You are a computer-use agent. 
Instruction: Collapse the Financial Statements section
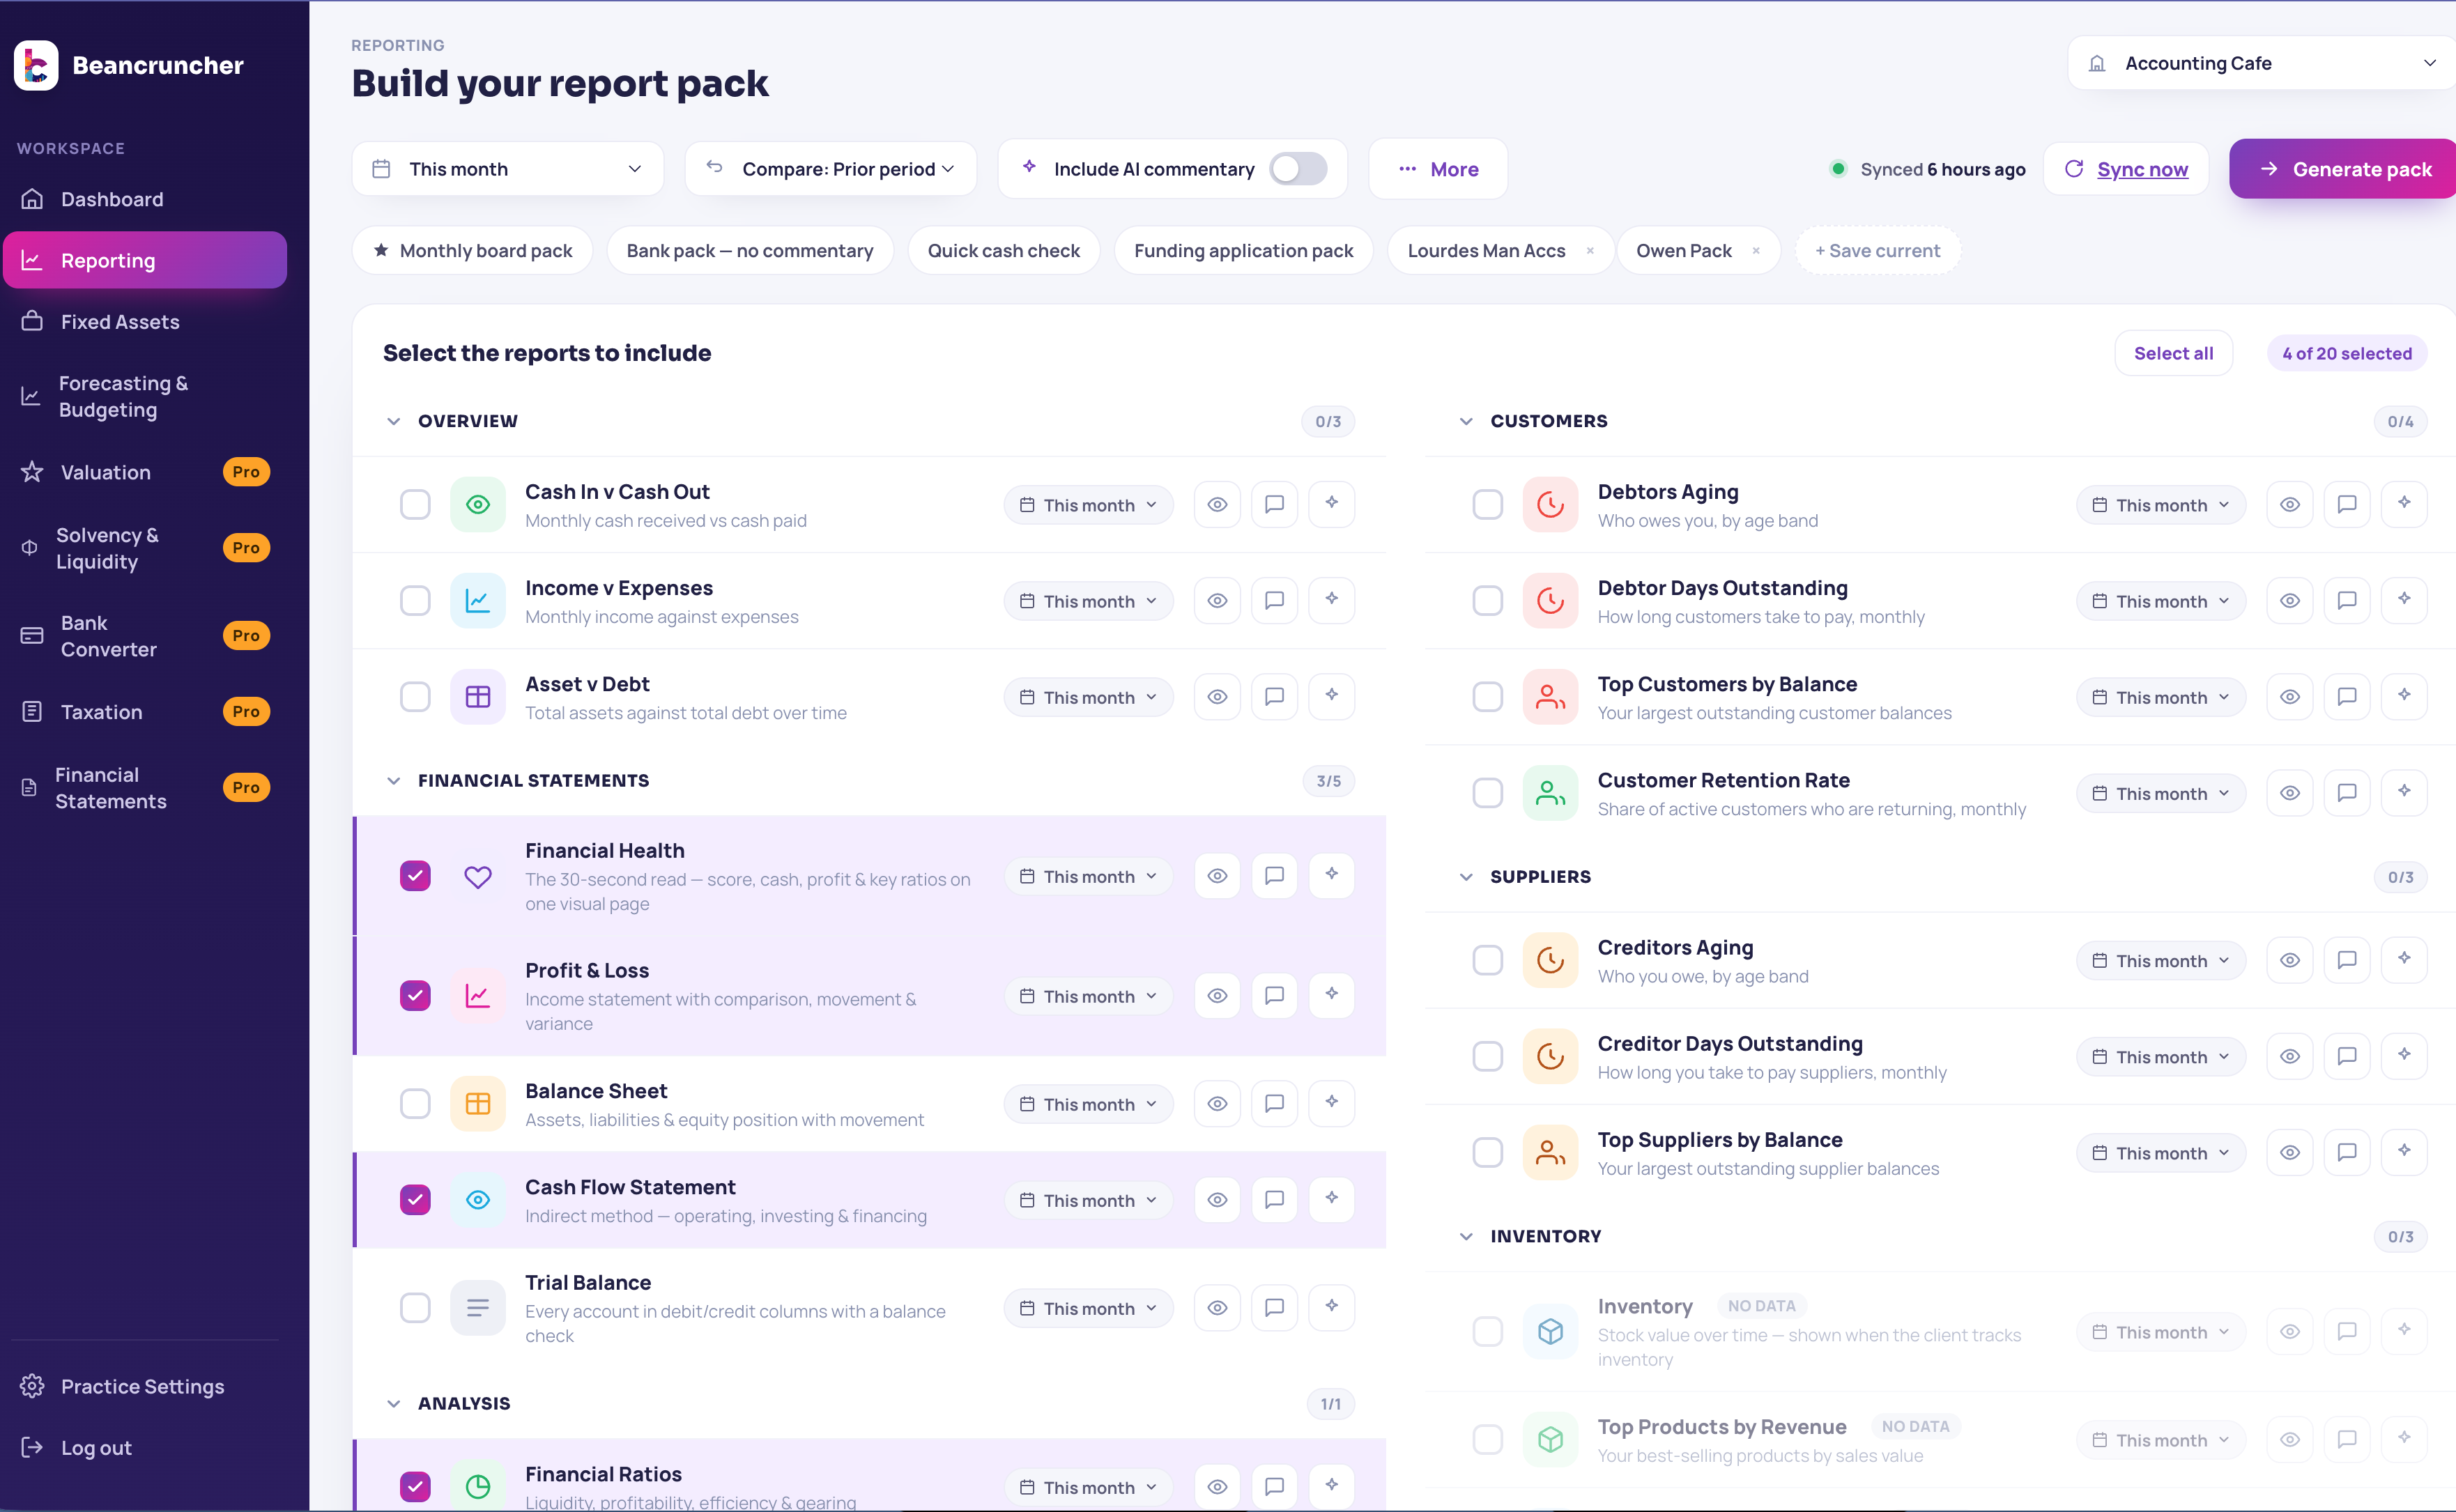(394, 781)
